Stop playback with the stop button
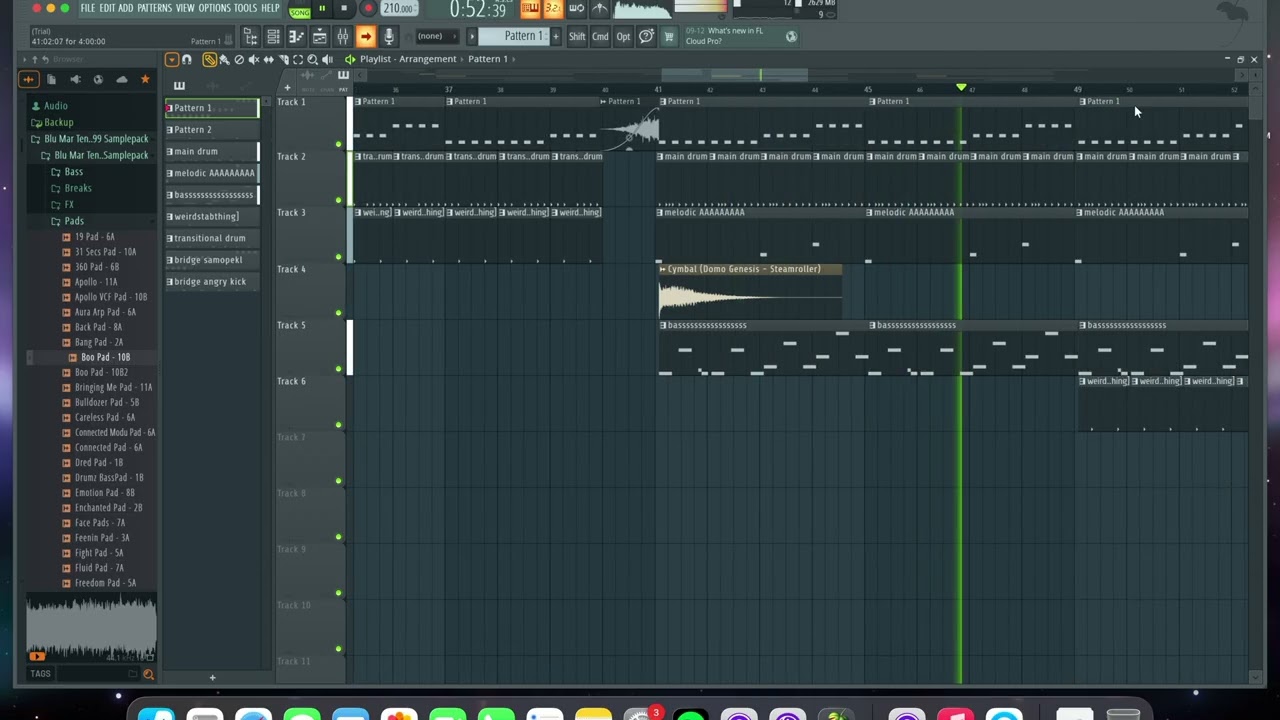Viewport: 1280px width, 720px height. 344,9
